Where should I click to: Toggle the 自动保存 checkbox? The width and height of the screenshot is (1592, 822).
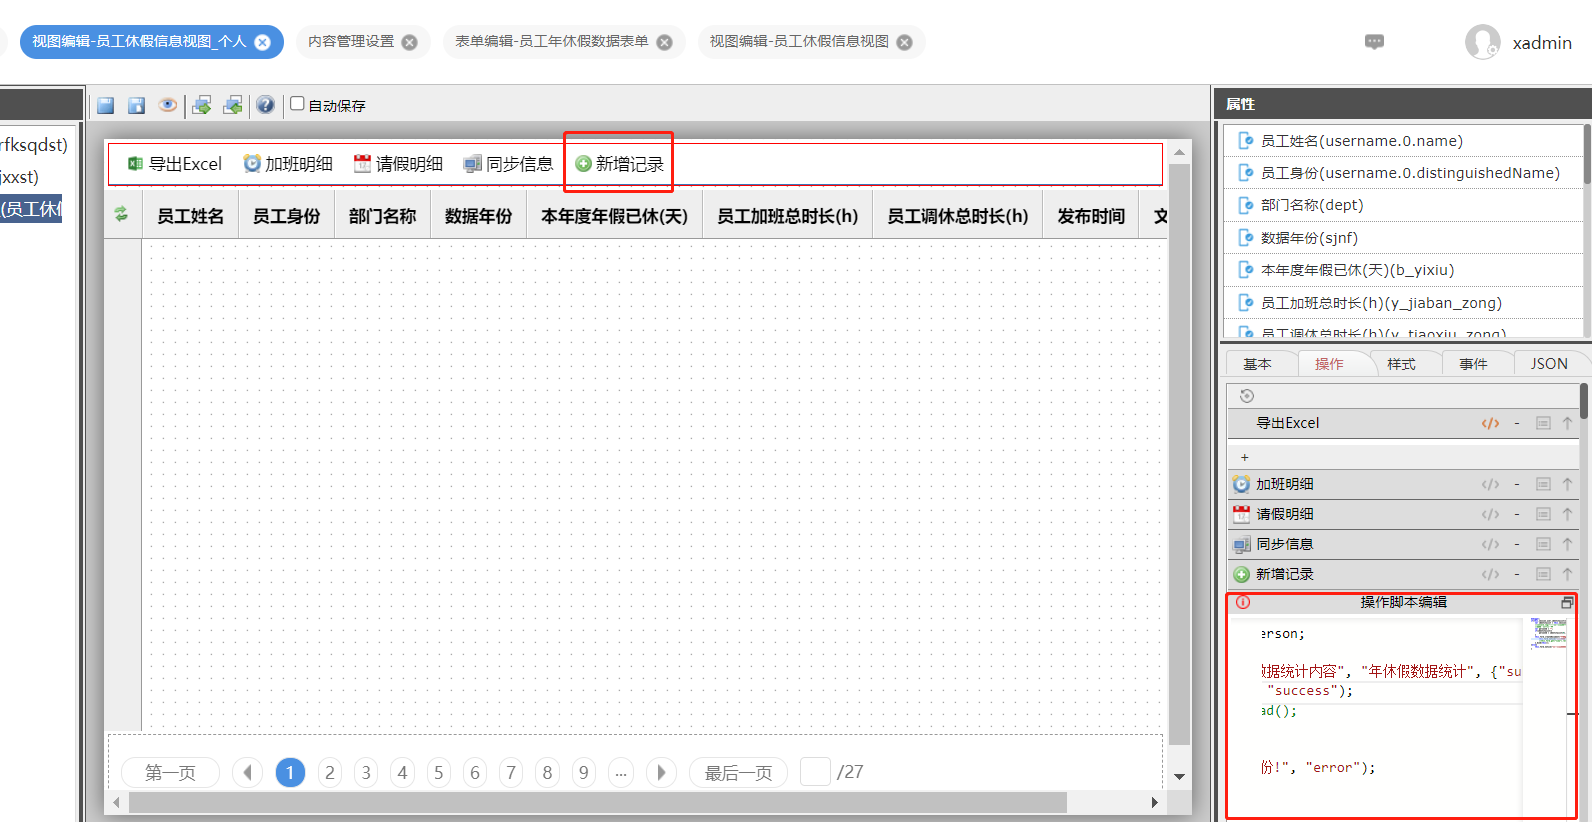[297, 104]
